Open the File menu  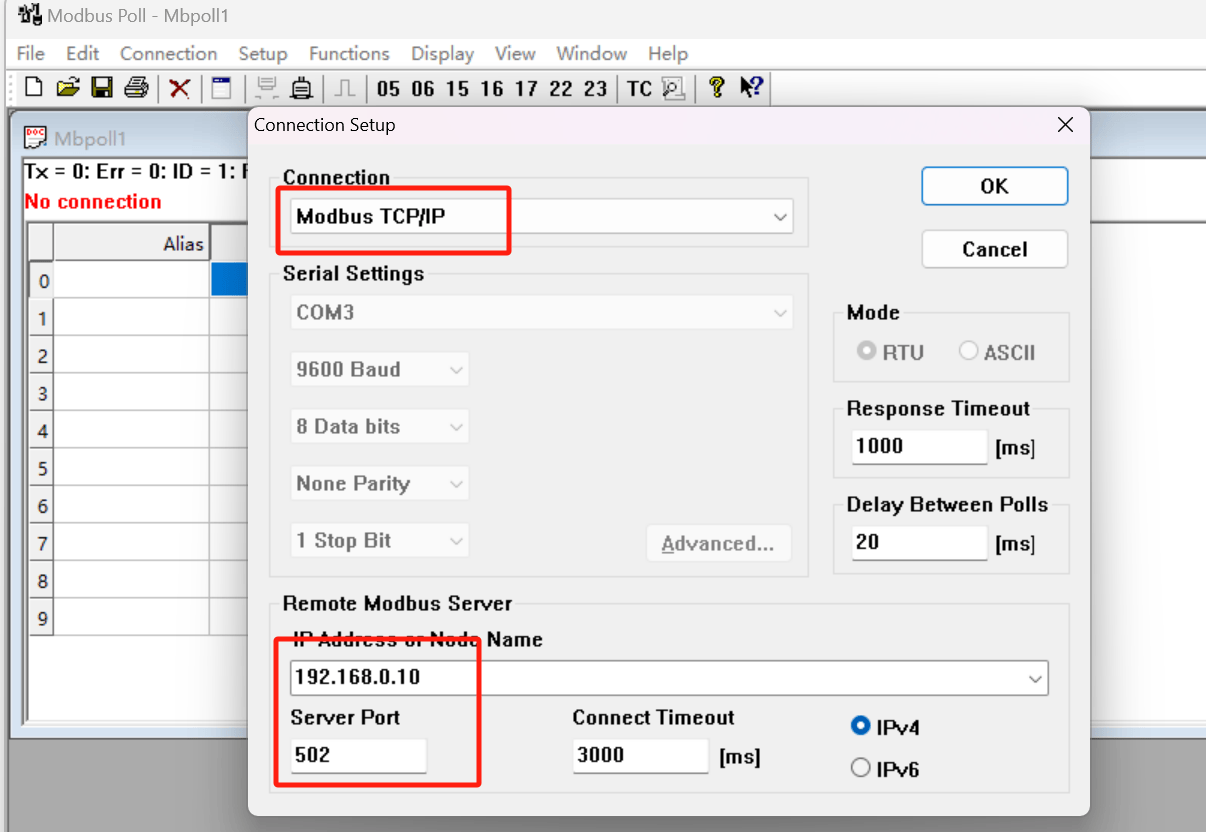tap(31, 53)
